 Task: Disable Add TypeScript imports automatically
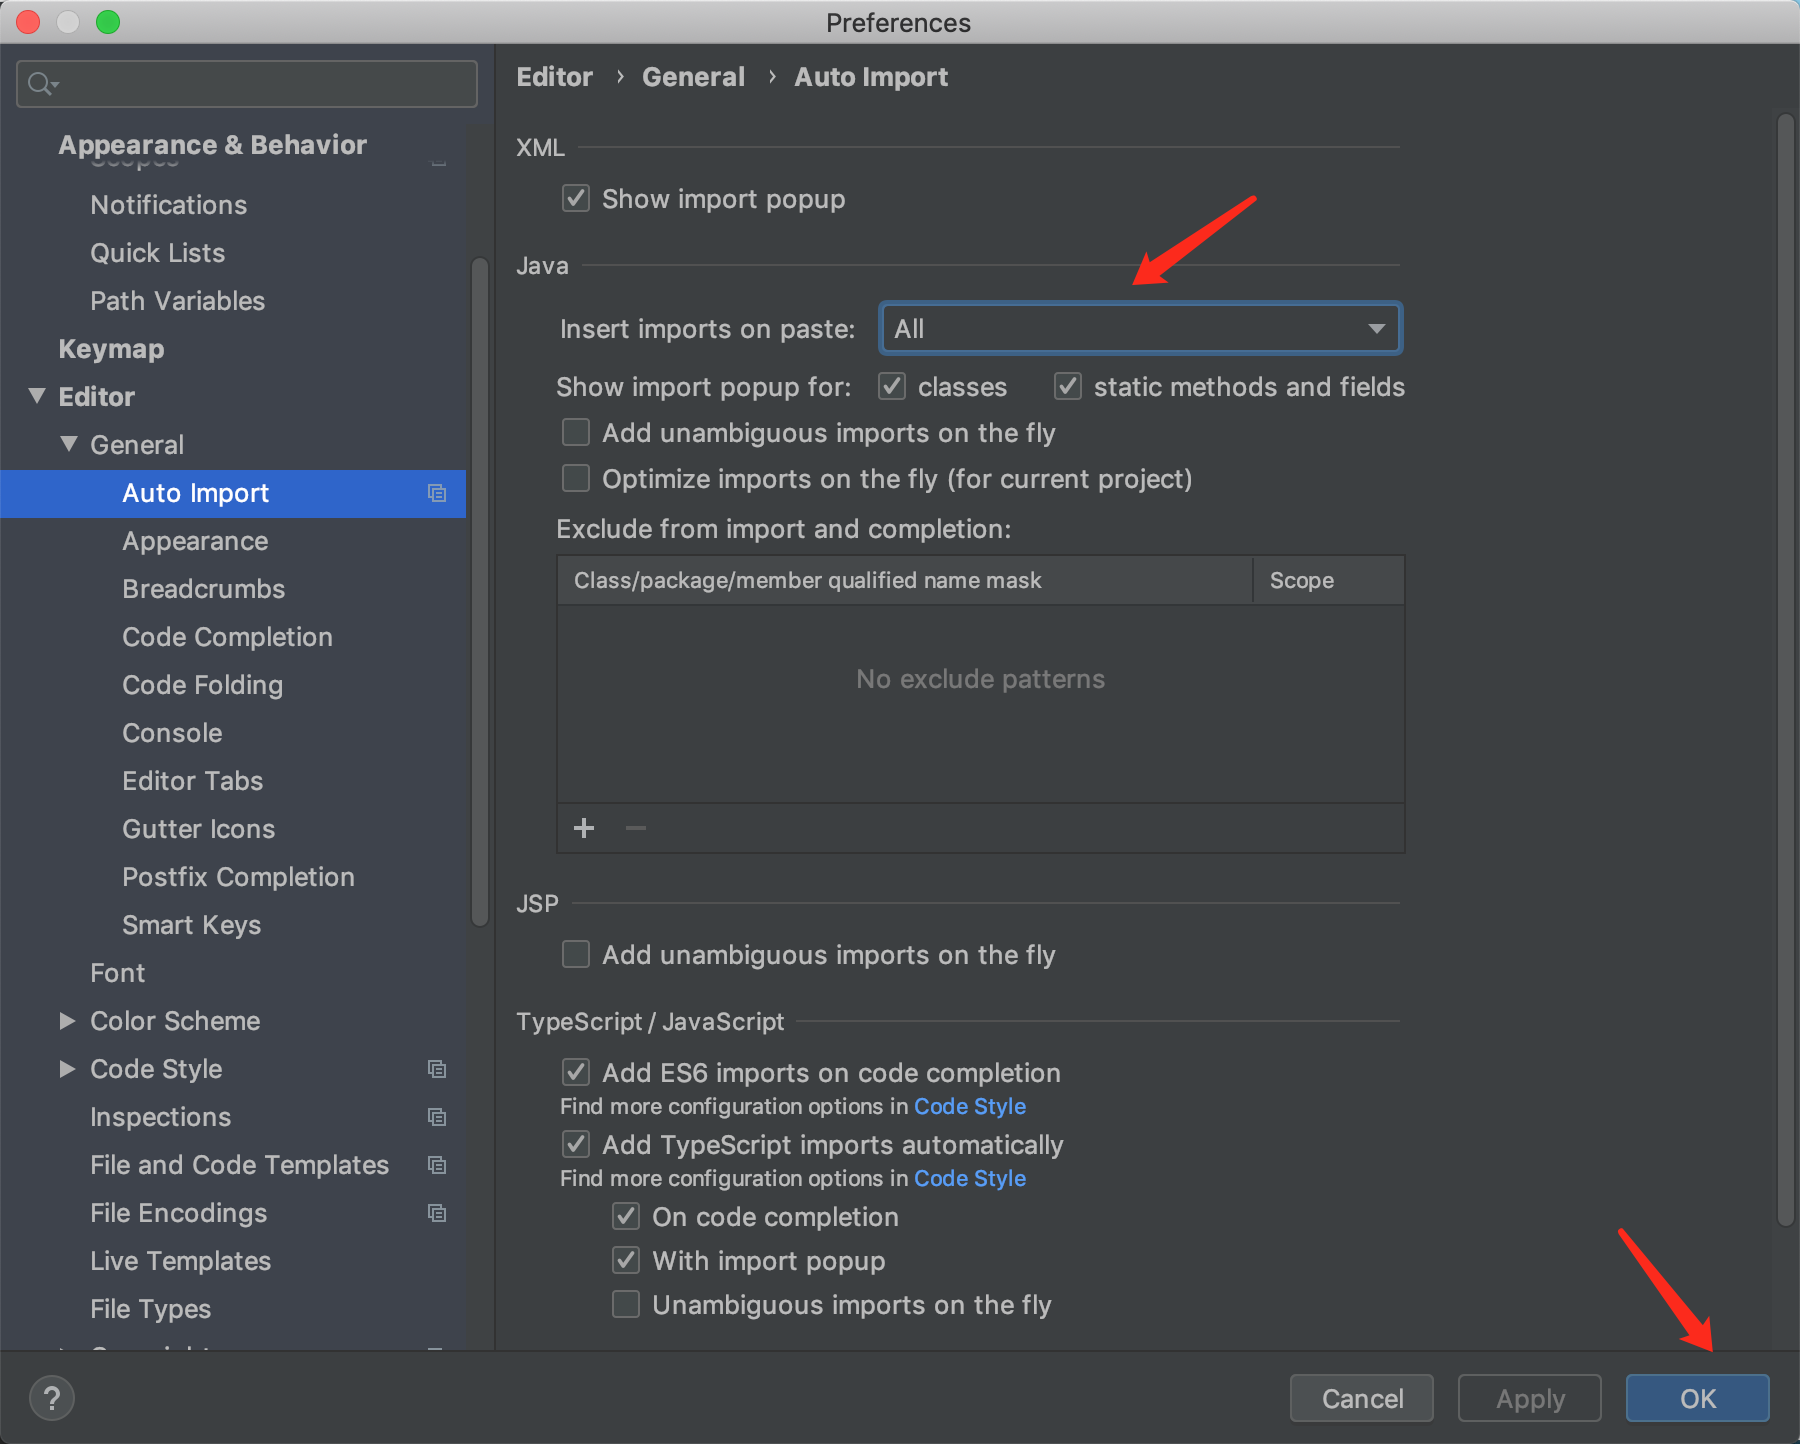pyautogui.click(x=575, y=1144)
